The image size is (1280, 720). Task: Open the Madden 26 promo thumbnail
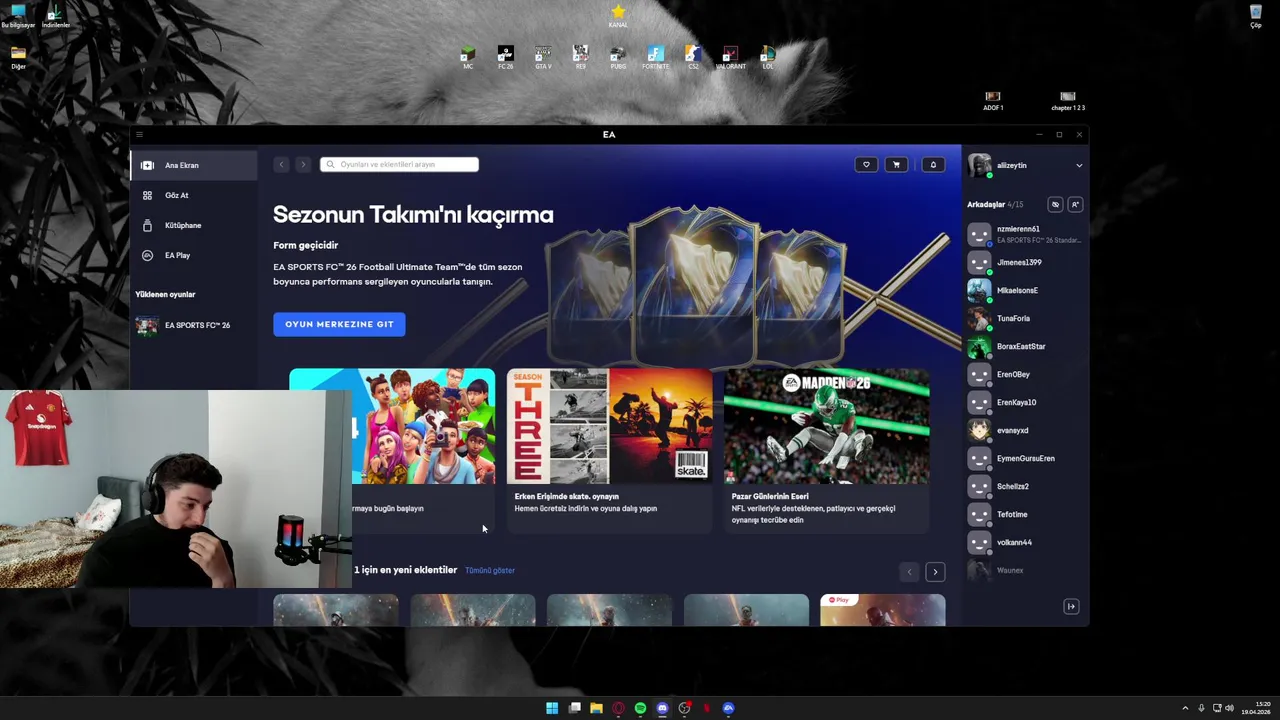[x=827, y=426]
